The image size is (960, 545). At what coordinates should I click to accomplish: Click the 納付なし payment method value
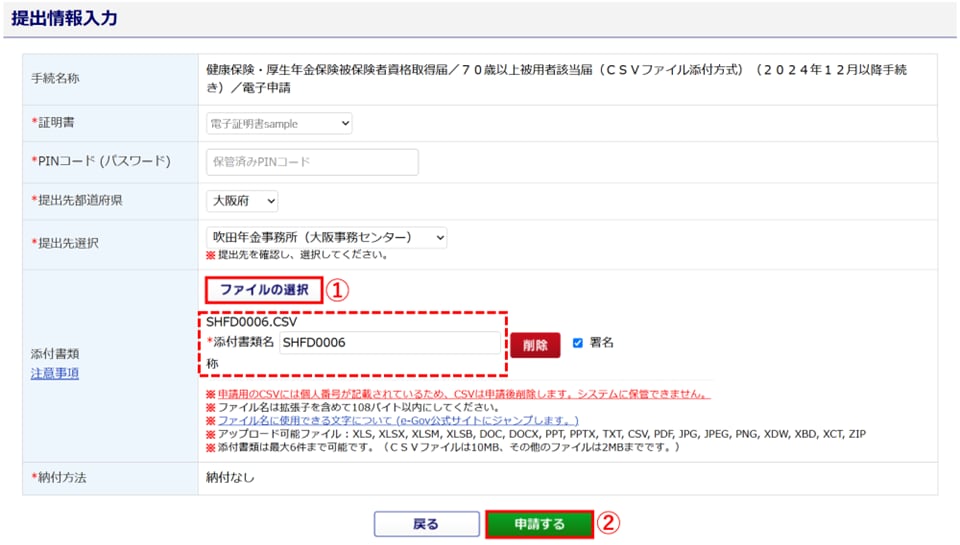231,477
